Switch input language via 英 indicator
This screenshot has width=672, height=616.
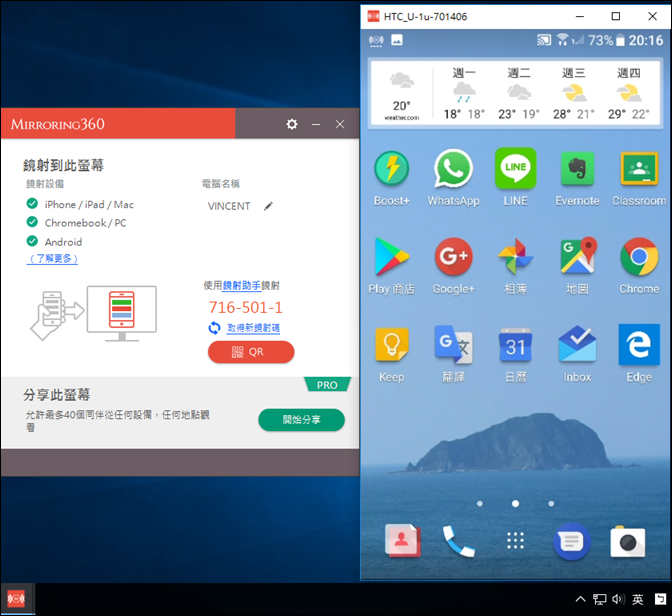click(x=638, y=599)
